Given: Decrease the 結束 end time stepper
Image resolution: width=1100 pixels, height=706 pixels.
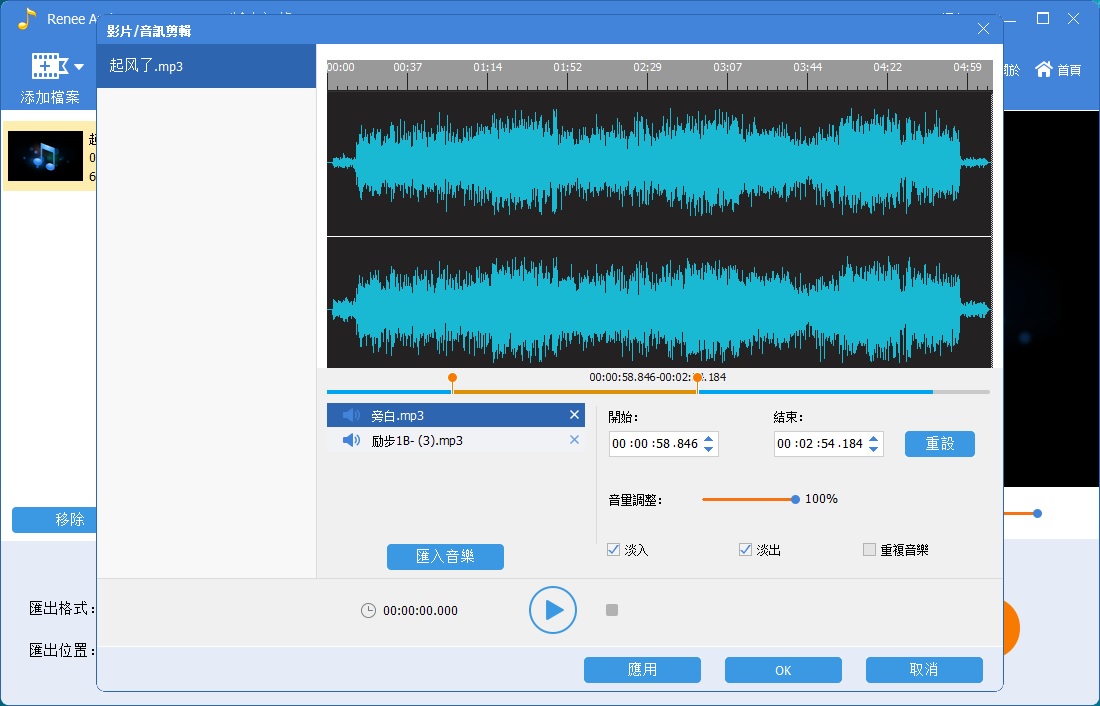Looking at the screenshot, I should [874, 449].
